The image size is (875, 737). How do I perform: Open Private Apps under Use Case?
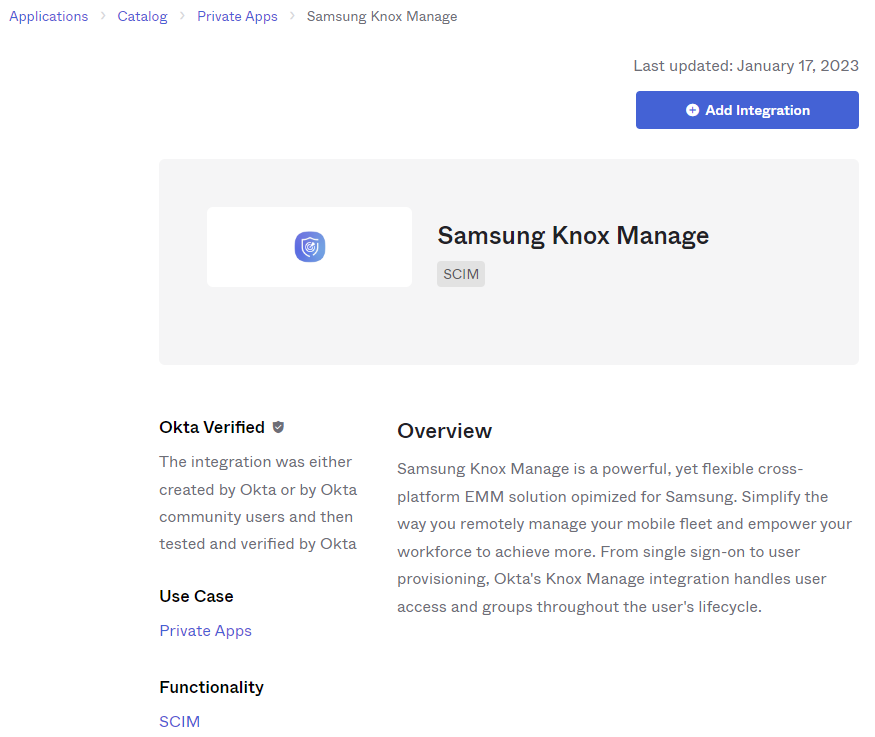205,630
